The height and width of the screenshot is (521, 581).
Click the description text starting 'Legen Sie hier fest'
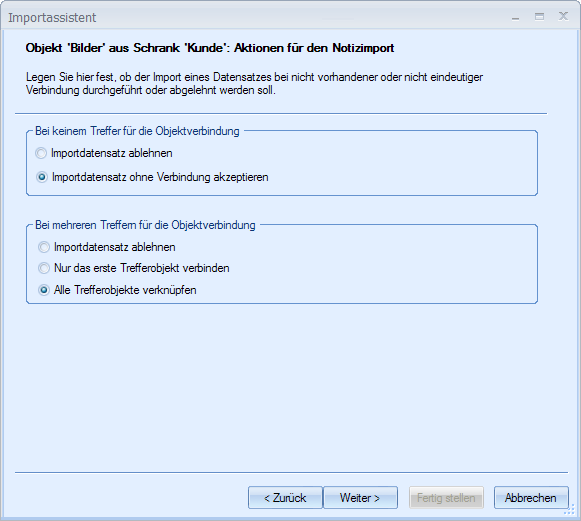254,83
